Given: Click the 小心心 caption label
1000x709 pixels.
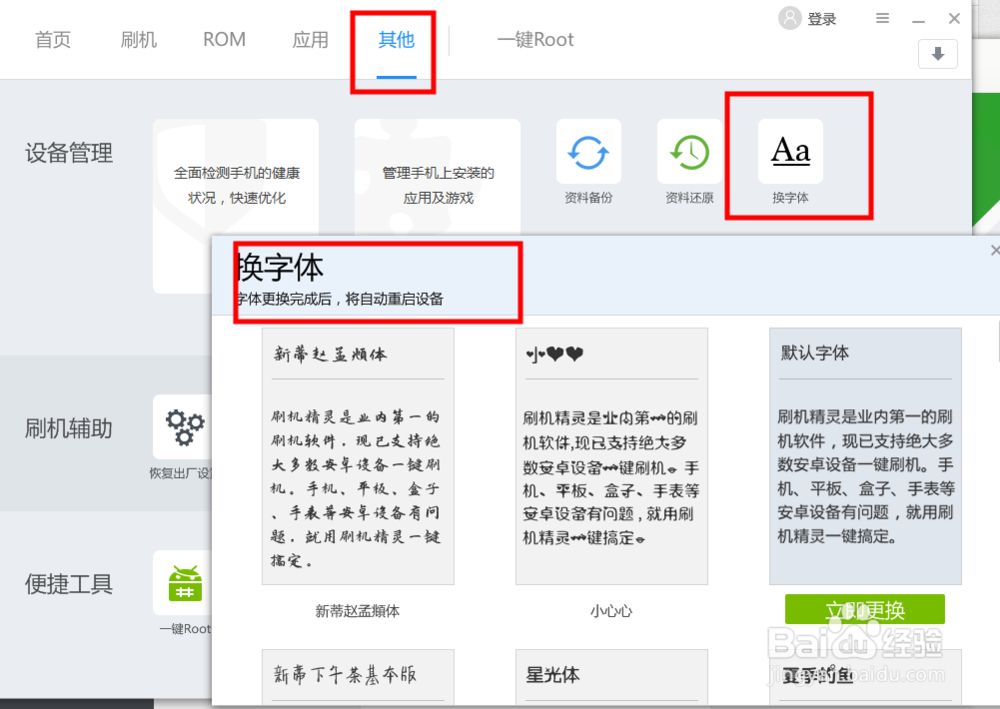Looking at the screenshot, I should click(611, 611).
